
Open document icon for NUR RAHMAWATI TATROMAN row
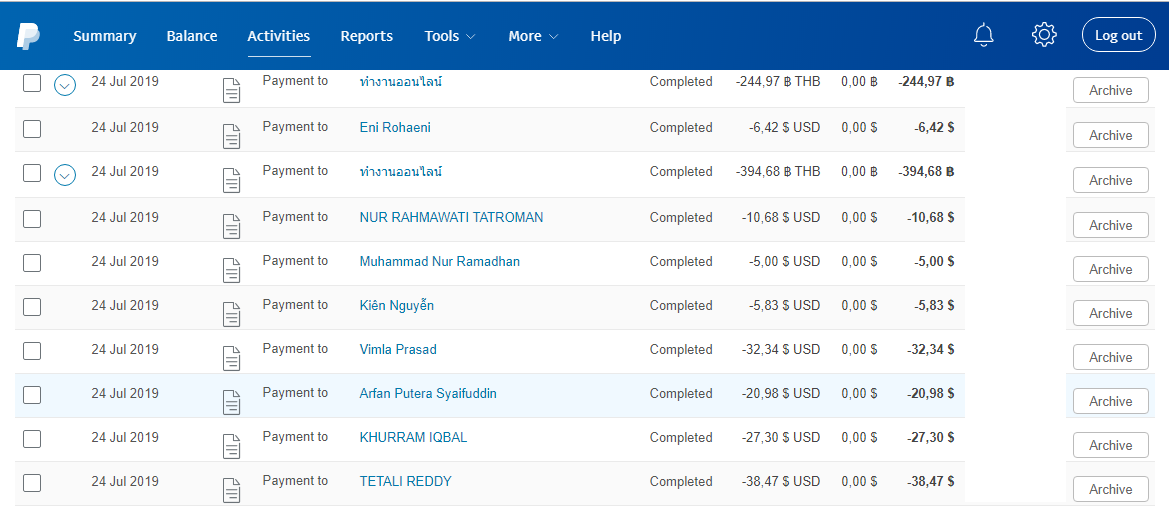point(233,226)
